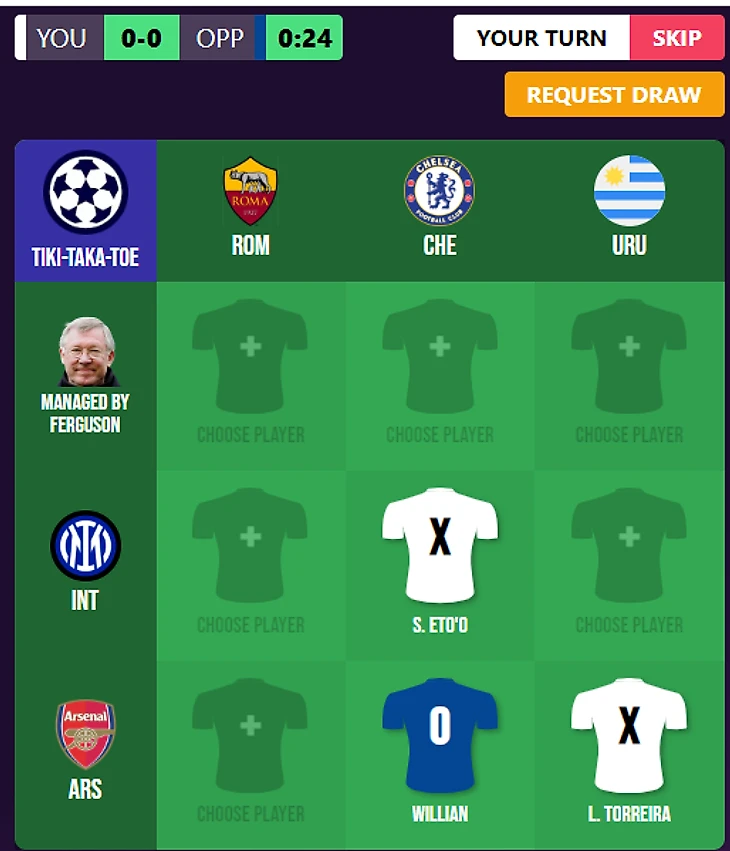Click the 0:24 countdown timer
730x851 pixels.
click(304, 37)
